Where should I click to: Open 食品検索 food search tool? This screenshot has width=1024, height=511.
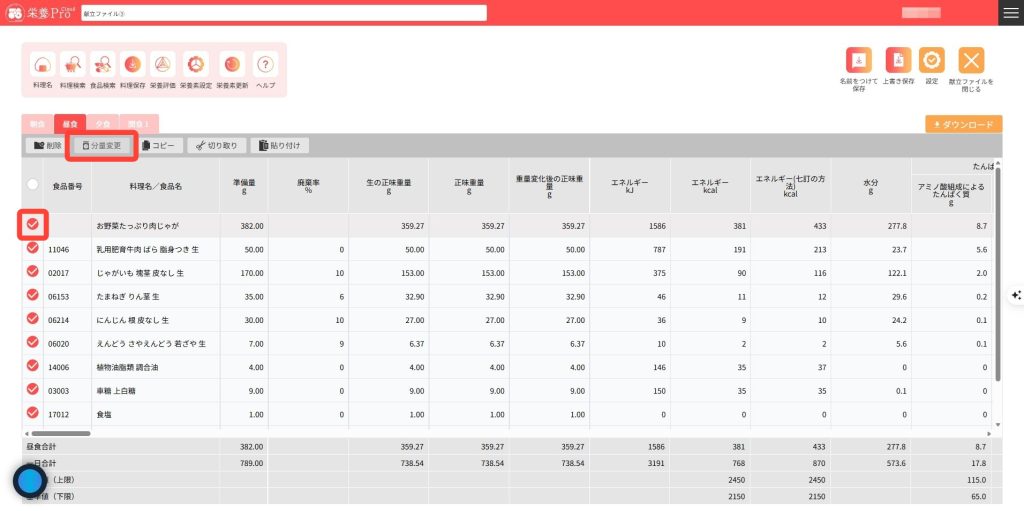coord(102,65)
